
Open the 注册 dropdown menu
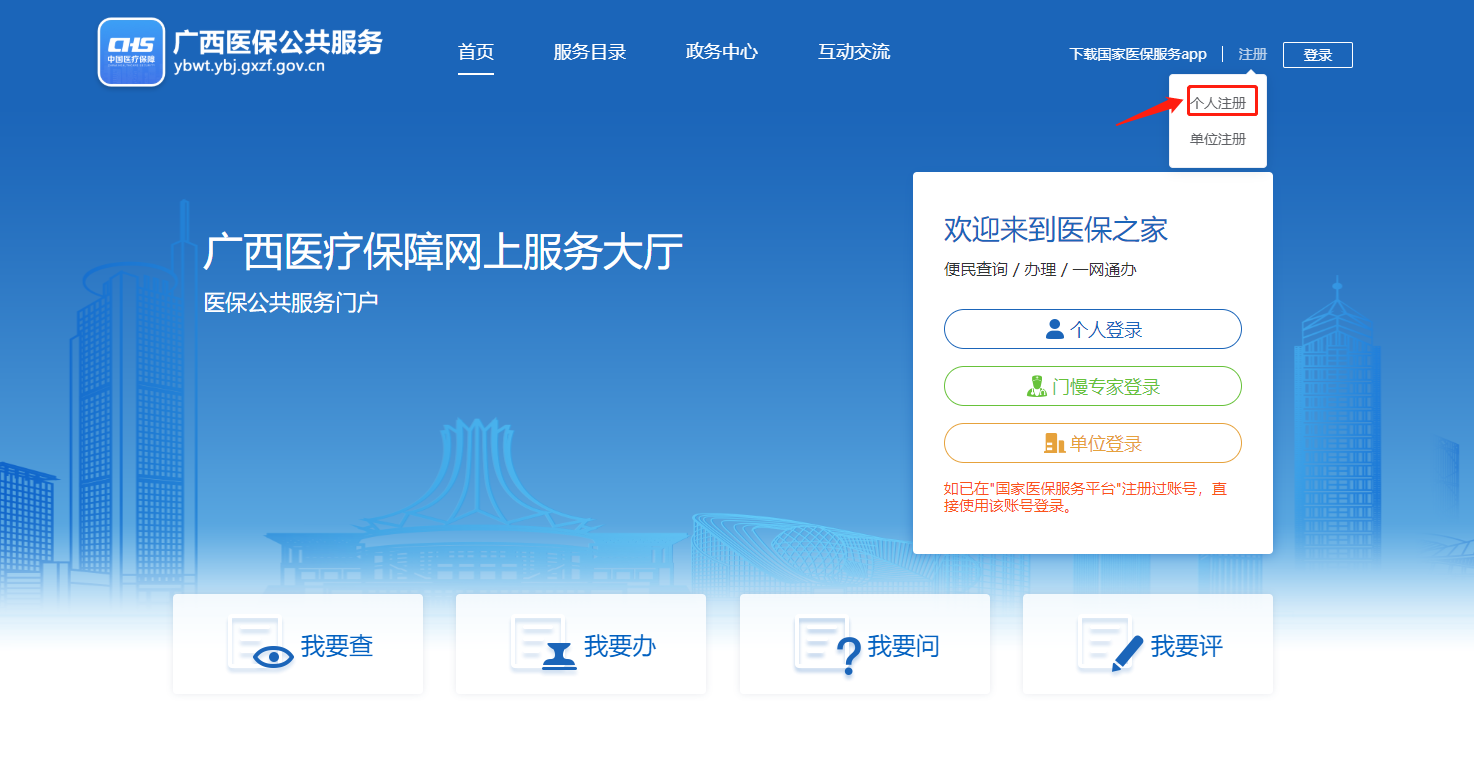coord(1252,53)
